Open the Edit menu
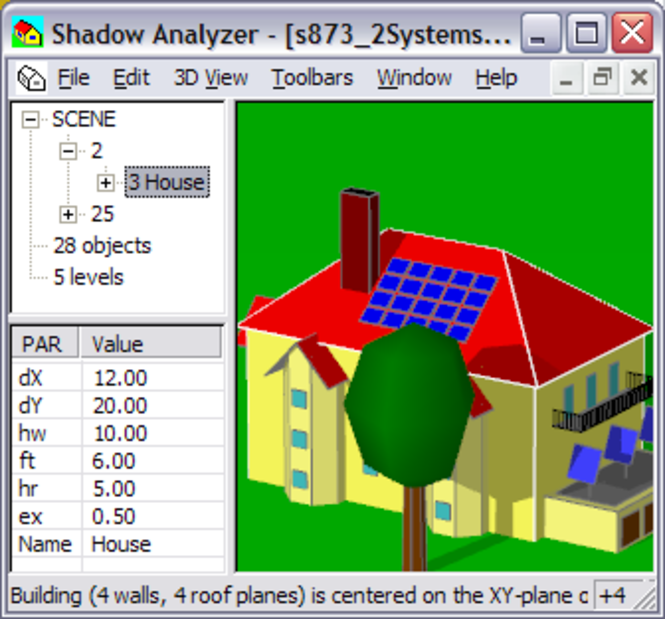The height and width of the screenshot is (619, 665). click(131, 78)
